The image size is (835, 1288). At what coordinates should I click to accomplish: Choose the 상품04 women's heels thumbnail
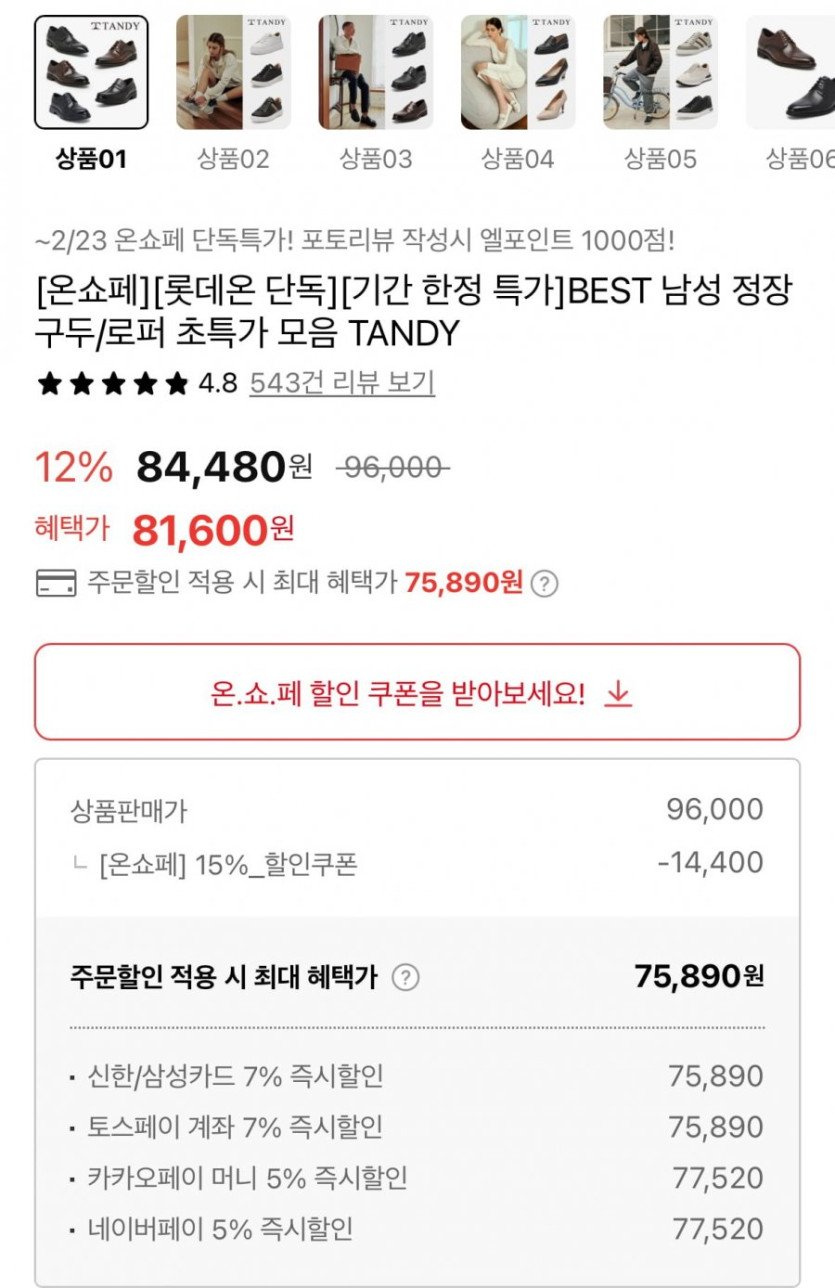pos(517,72)
